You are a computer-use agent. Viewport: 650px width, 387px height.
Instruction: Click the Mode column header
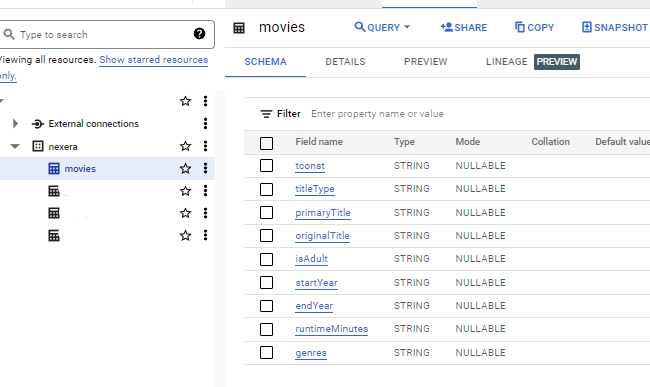tap(468, 142)
